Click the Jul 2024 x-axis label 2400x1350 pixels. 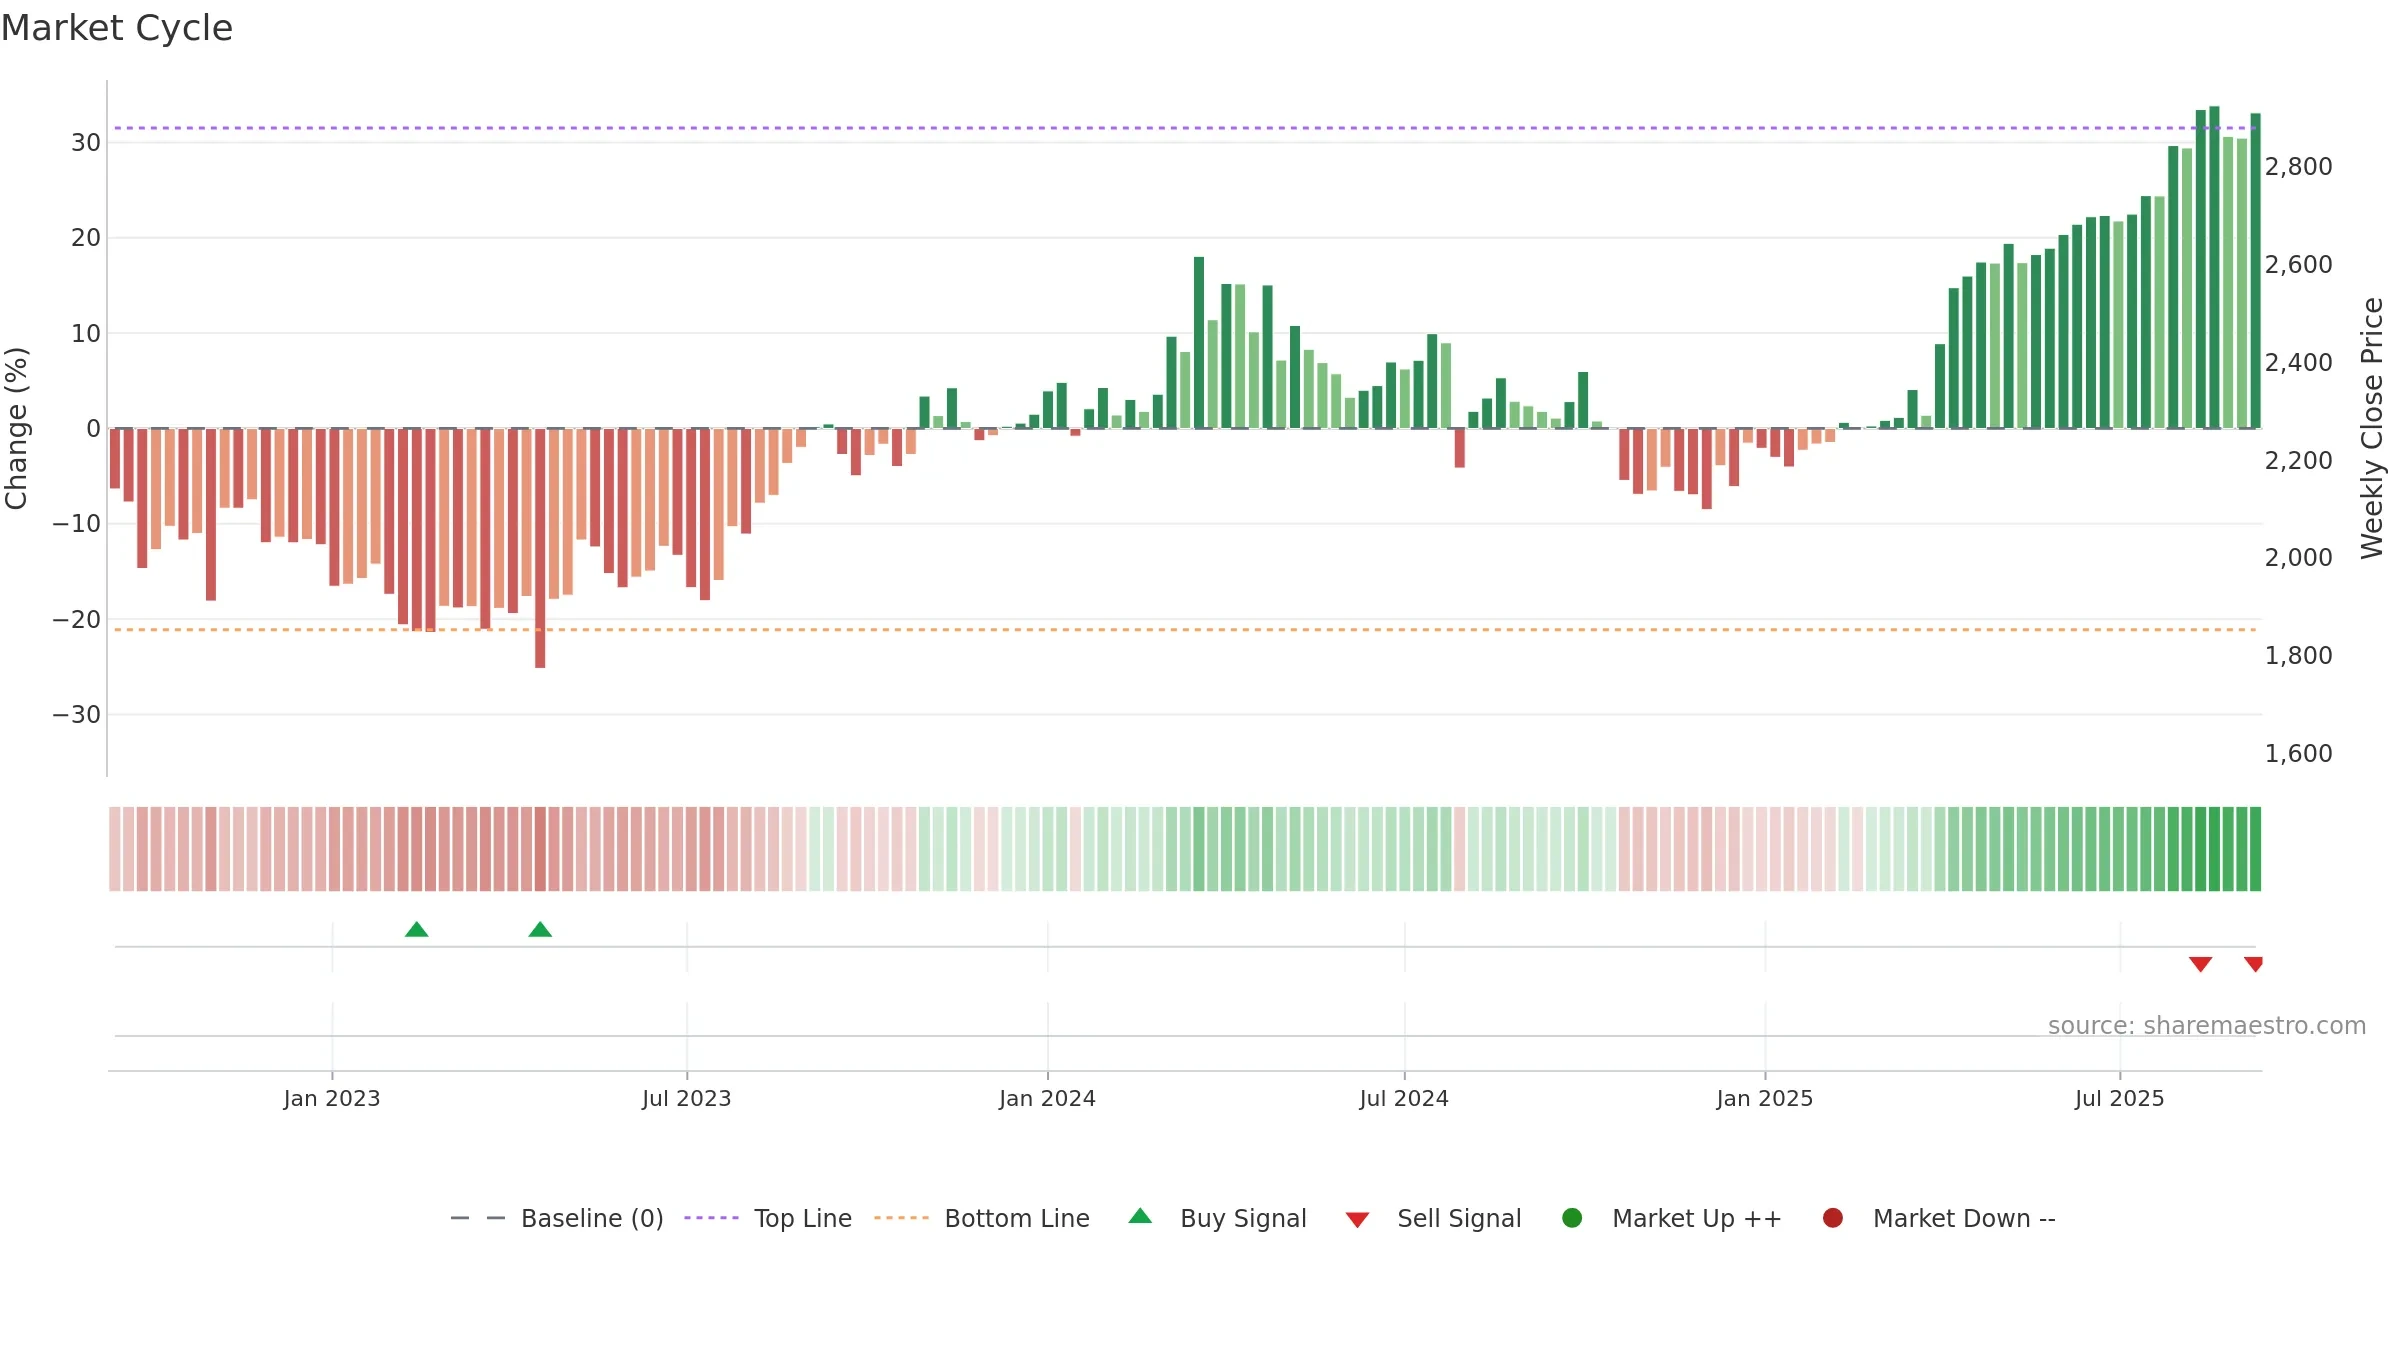pos(1404,1099)
